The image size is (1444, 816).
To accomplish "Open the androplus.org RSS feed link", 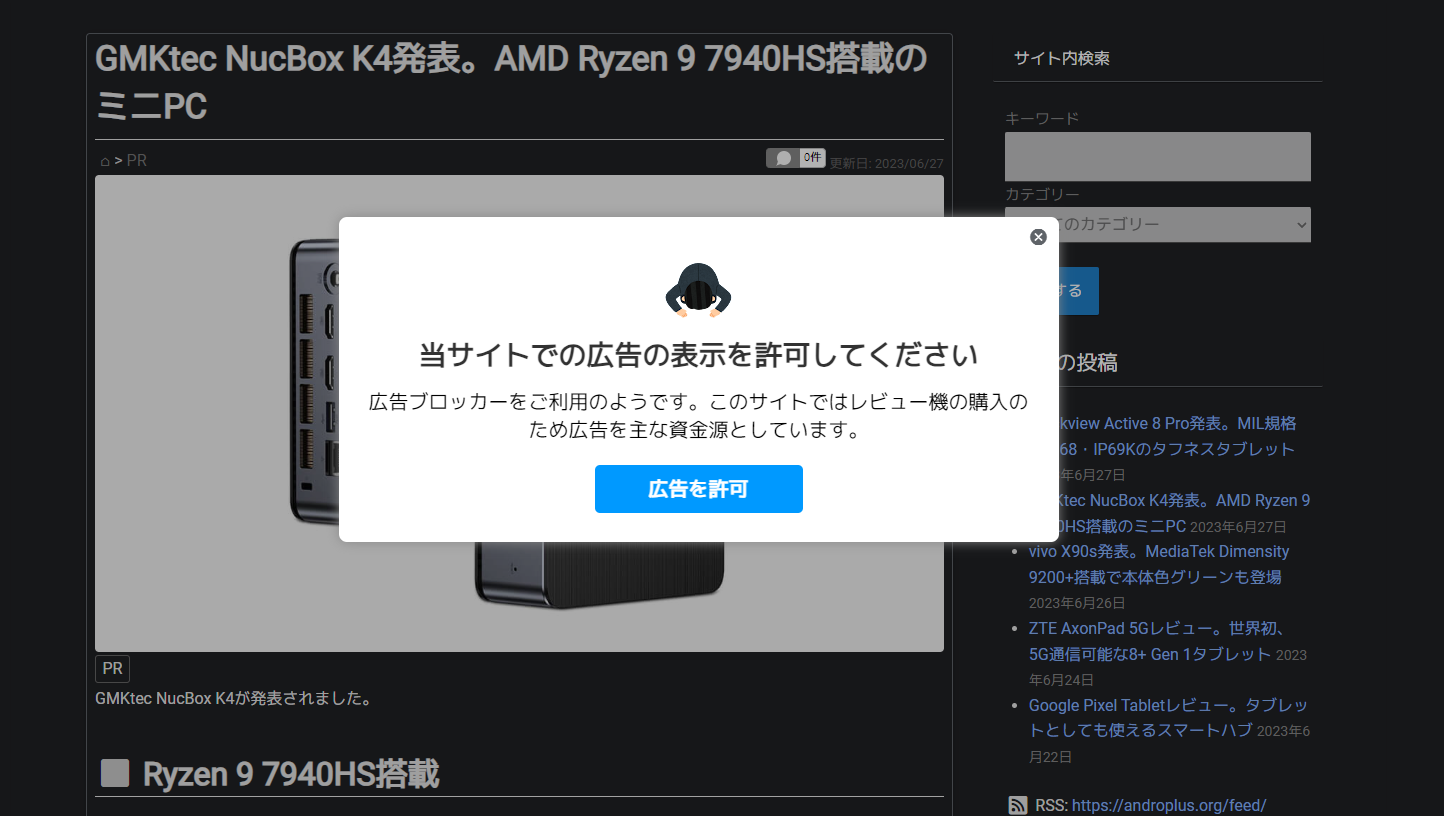I will pyautogui.click(x=1172, y=805).
